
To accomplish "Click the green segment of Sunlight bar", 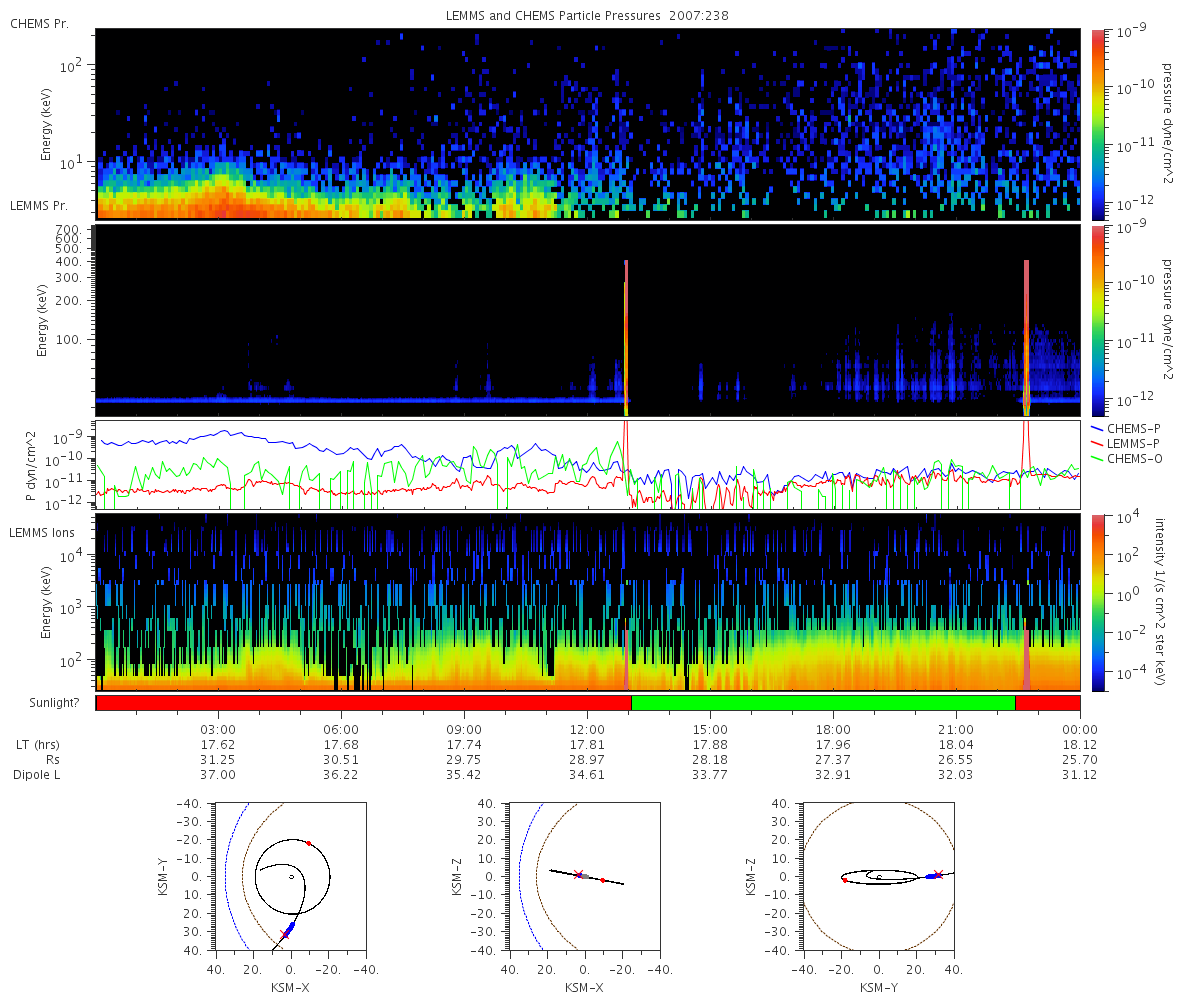I will 823,702.
